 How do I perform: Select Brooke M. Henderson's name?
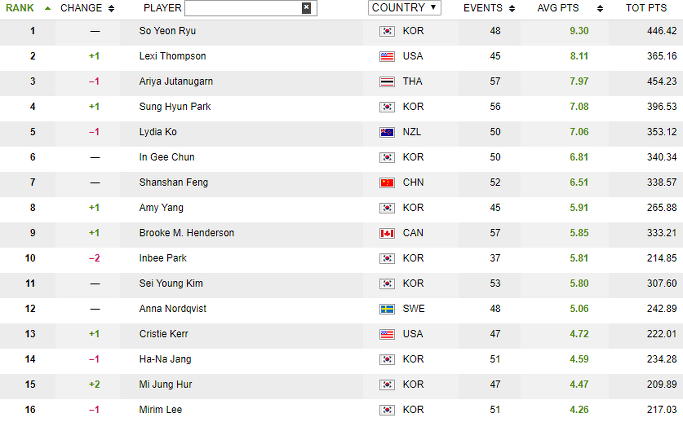click(x=186, y=233)
